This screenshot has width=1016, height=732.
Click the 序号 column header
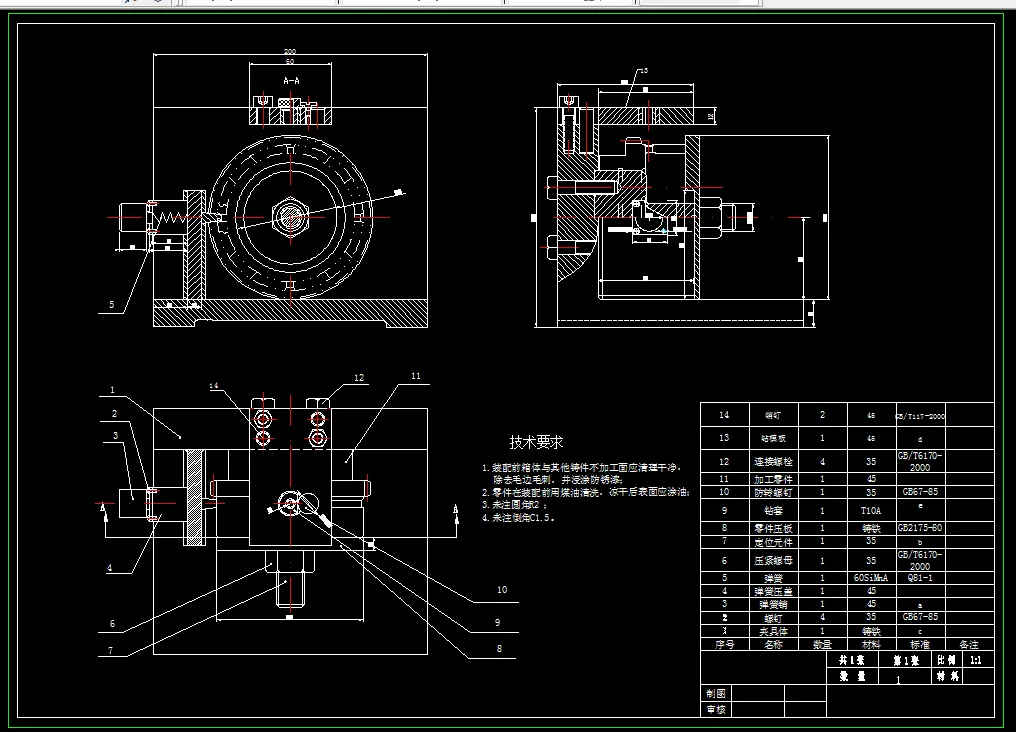click(x=724, y=645)
